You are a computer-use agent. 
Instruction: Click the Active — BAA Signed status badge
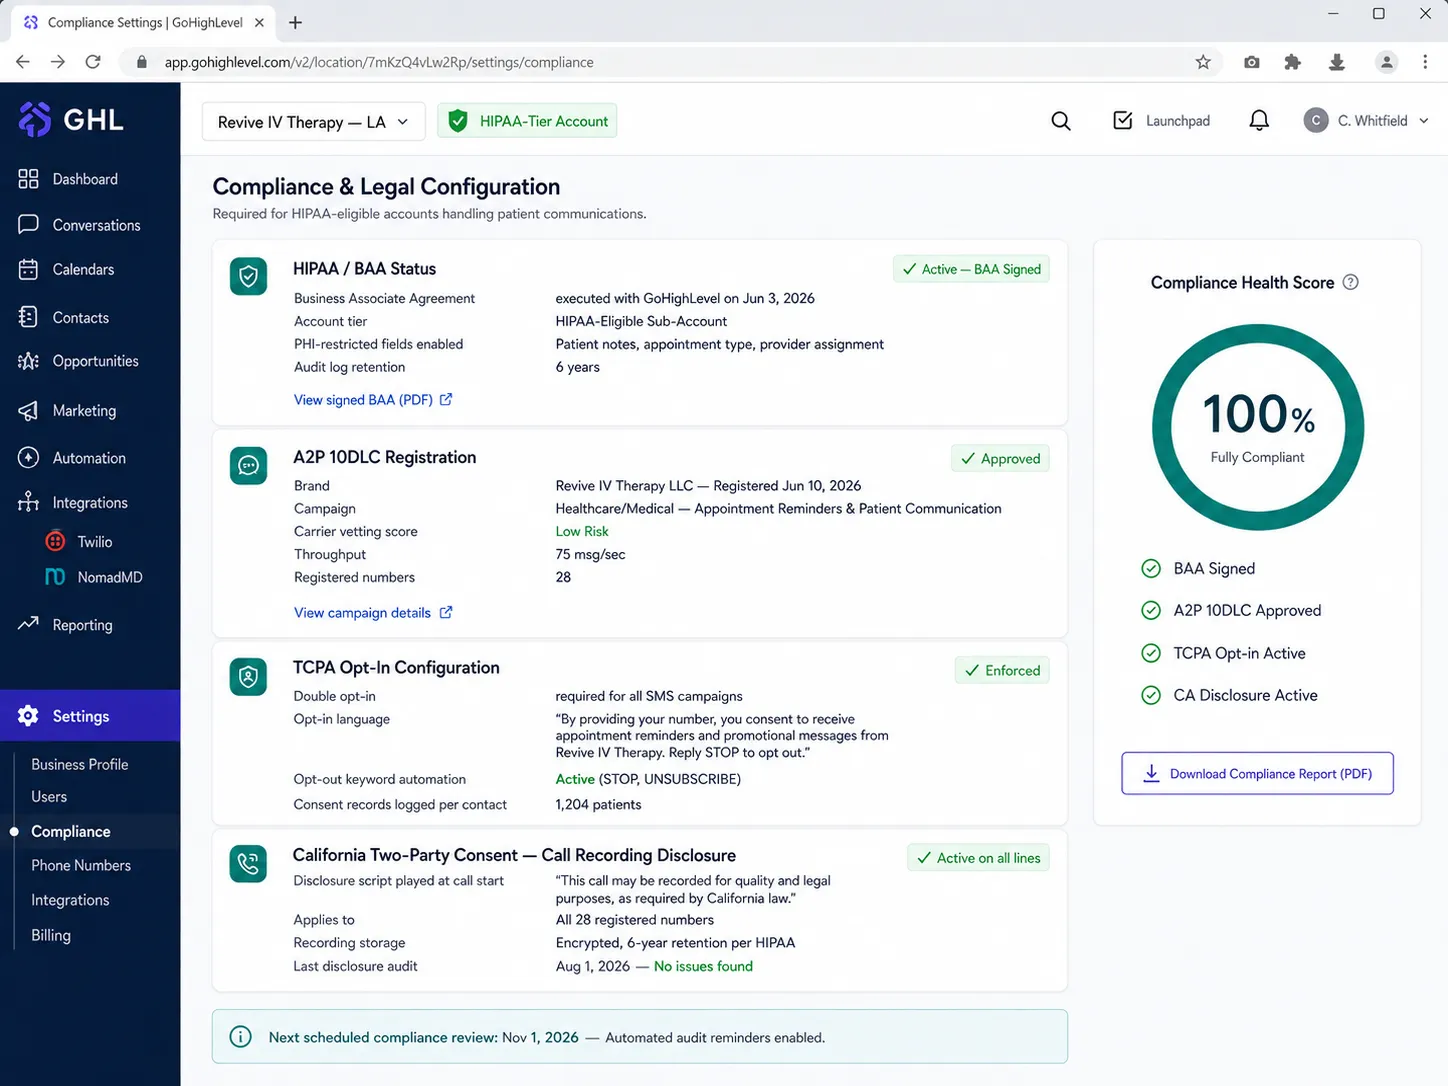(x=971, y=269)
